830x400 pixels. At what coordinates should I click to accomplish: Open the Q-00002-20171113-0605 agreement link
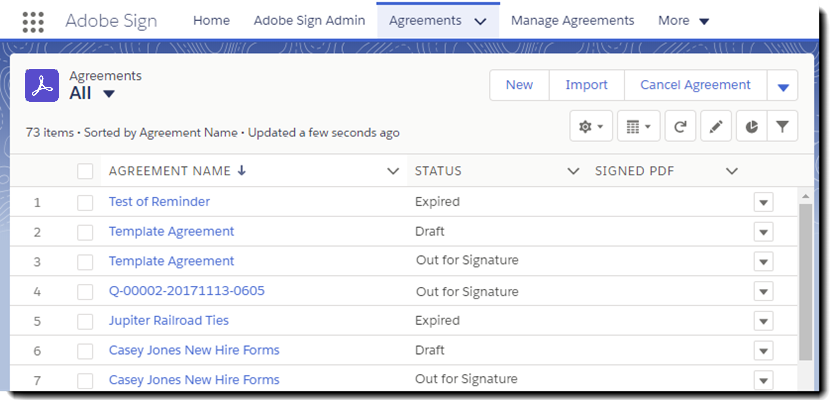tap(186, 291)
